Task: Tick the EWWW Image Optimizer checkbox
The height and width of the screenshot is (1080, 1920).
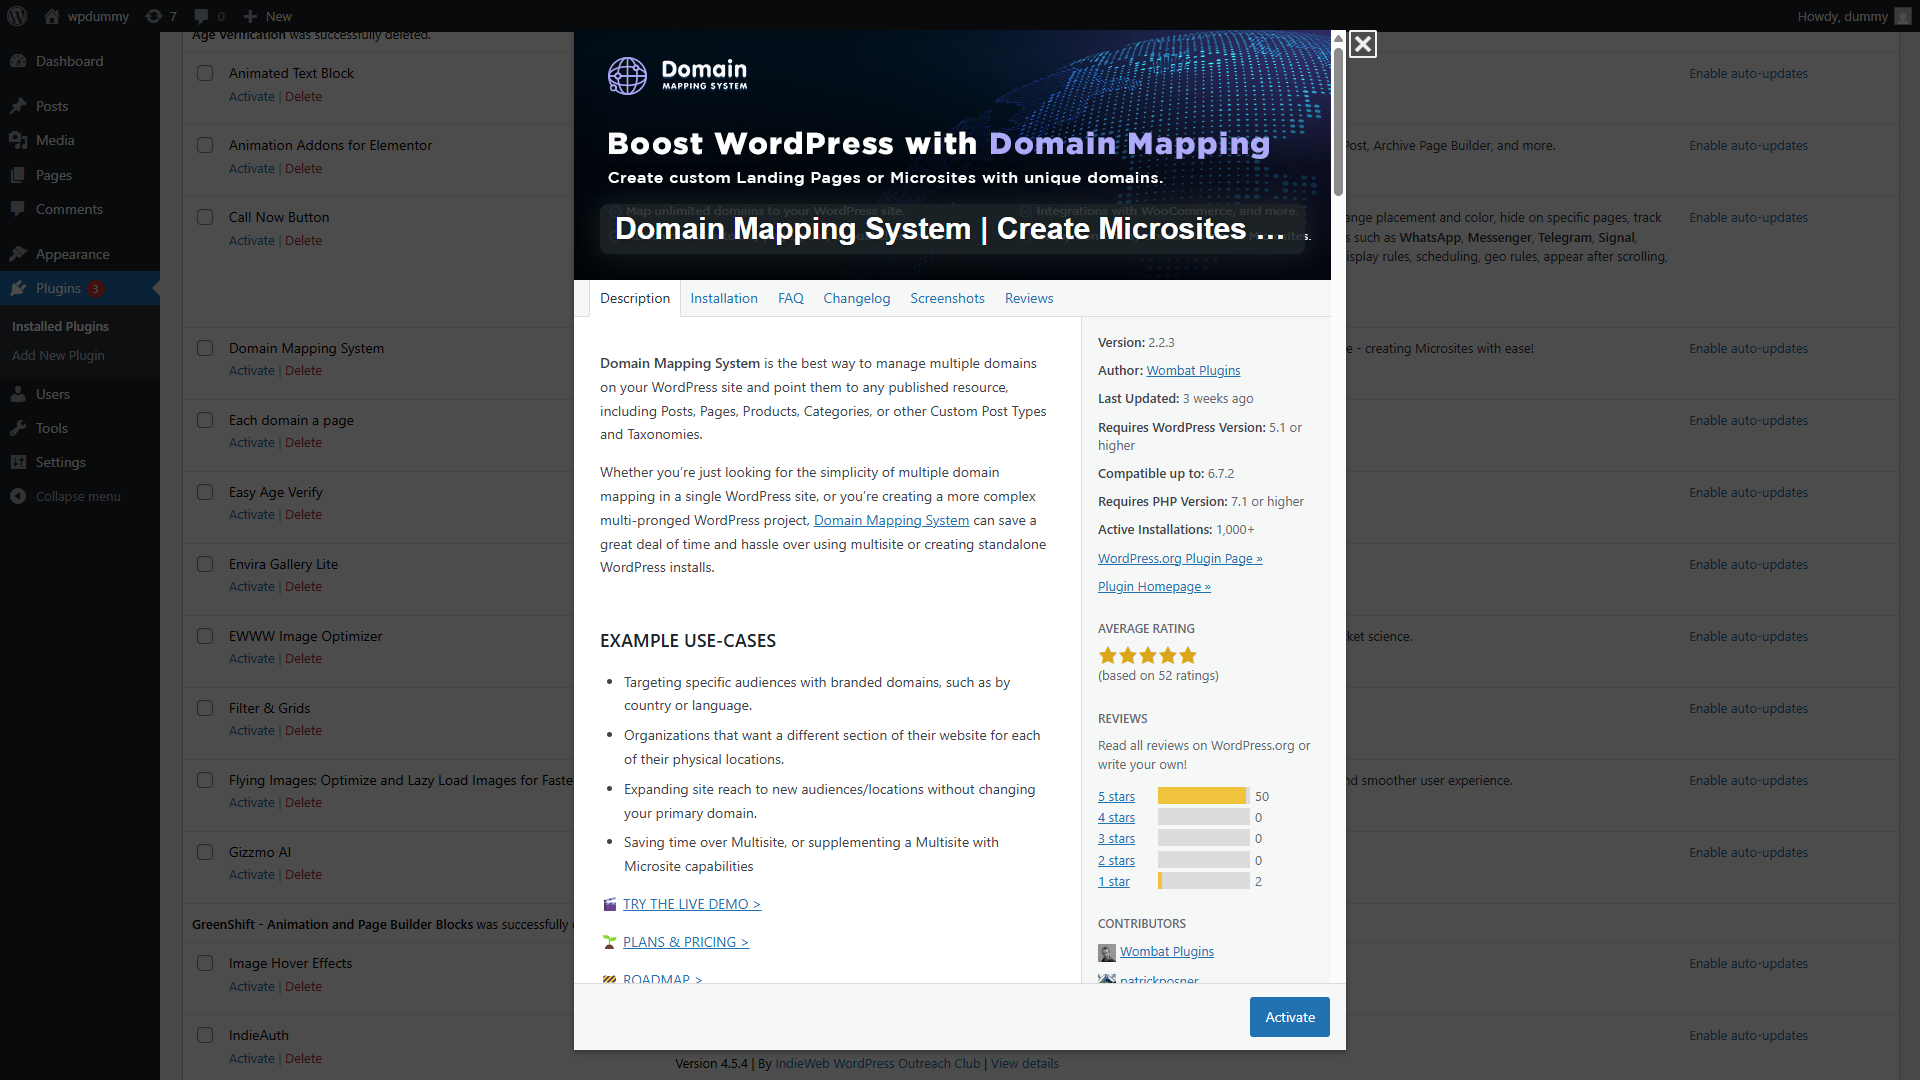Action: pyautogui.click(x=205, y=636)
